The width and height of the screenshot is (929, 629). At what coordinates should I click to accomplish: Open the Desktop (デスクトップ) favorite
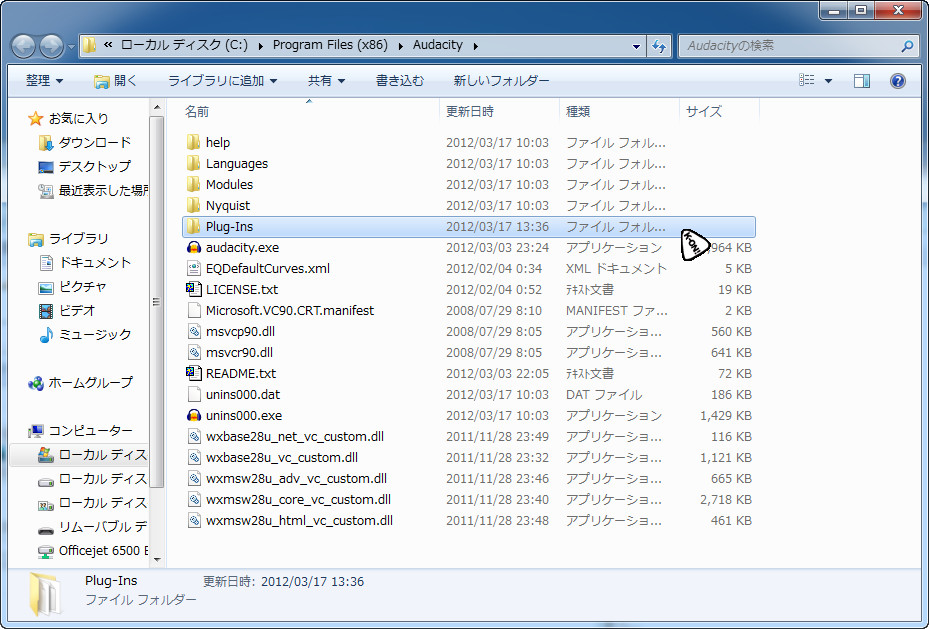click(x=84, y=166)
